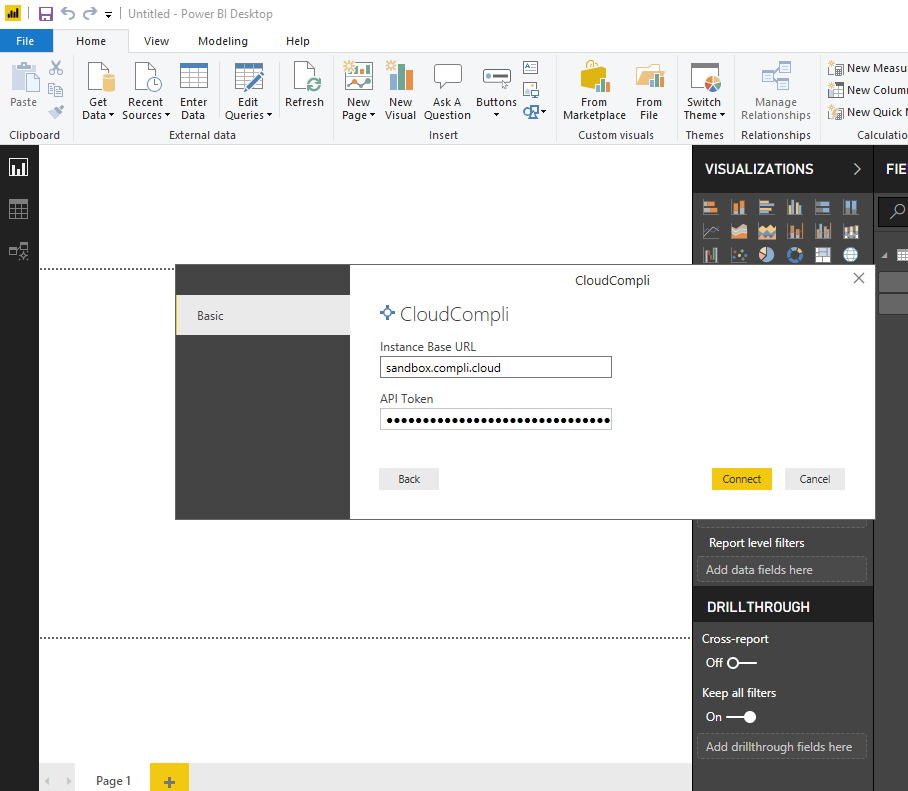This screenshot has width=908, height=791.
Task: Click the API Token field
Action: click(x=496, y=419)
